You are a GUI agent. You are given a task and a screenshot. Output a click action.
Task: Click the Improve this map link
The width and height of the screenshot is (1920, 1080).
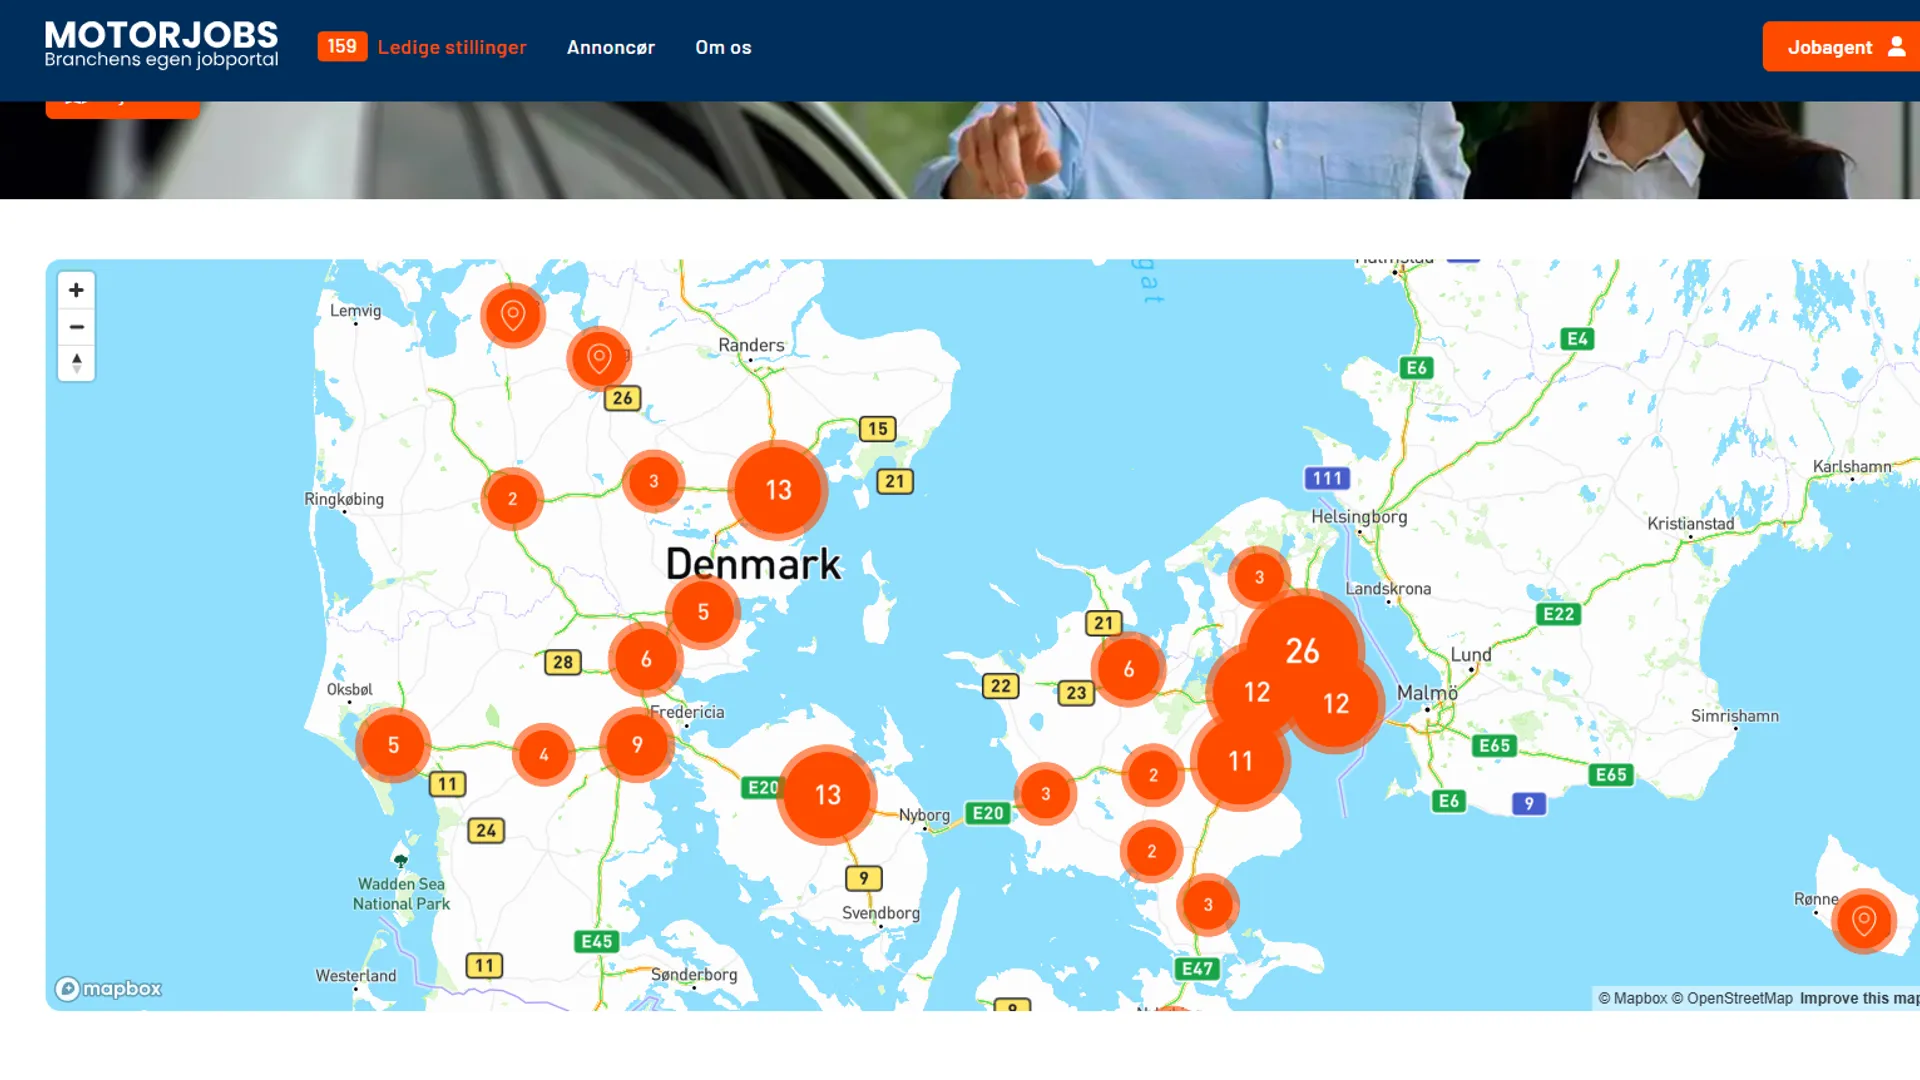(x=1856, y=997)
